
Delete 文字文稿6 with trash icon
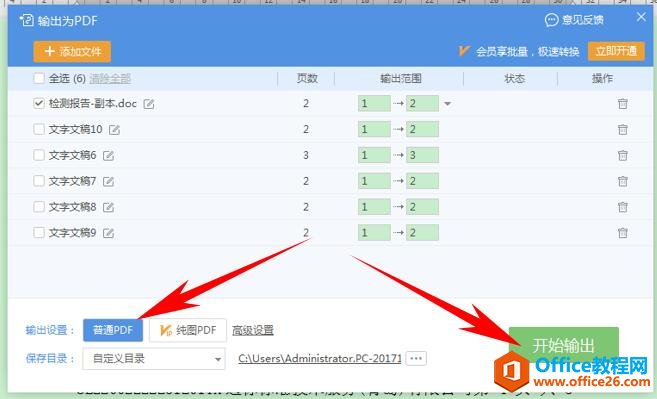click(x=623, y=155)
